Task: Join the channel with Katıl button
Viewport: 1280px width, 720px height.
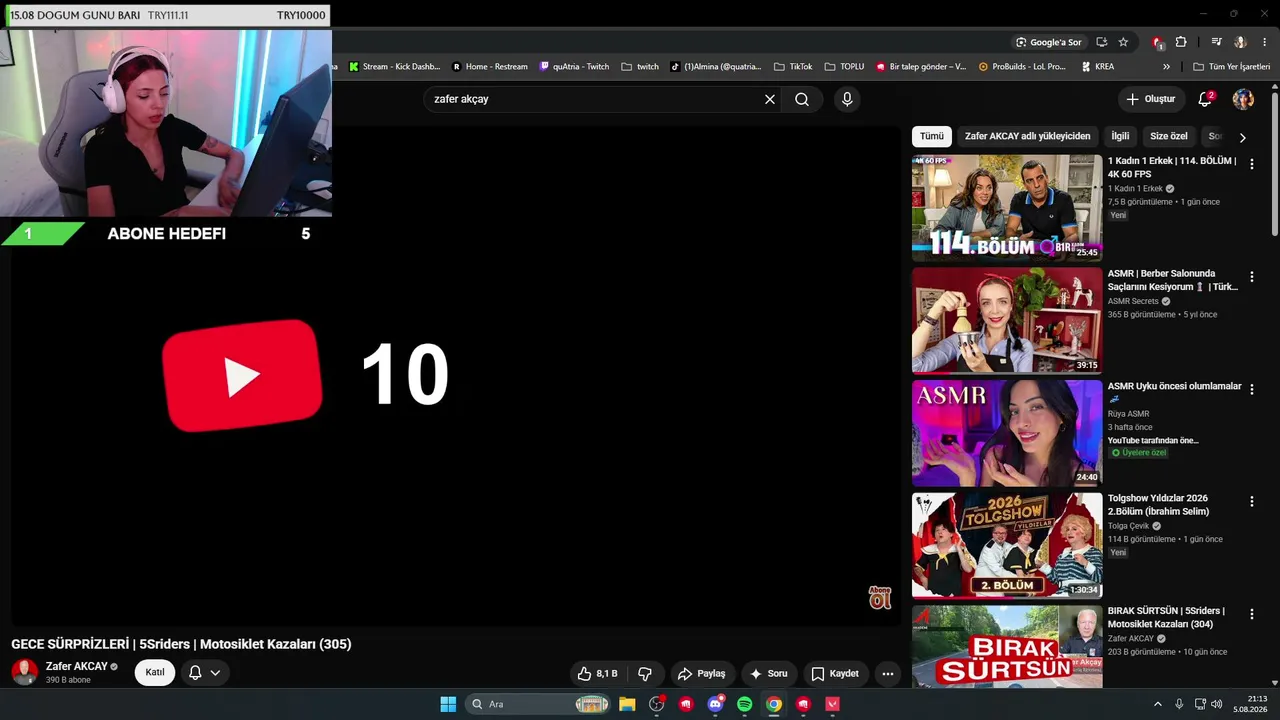Action: point(155,672)
